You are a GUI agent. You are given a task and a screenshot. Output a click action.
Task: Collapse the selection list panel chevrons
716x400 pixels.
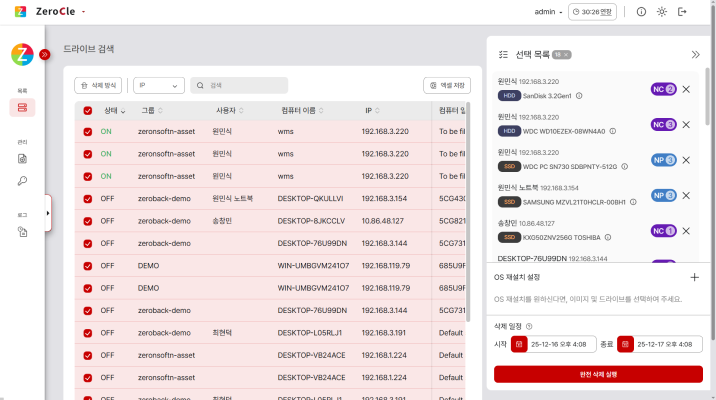[695, 55]
